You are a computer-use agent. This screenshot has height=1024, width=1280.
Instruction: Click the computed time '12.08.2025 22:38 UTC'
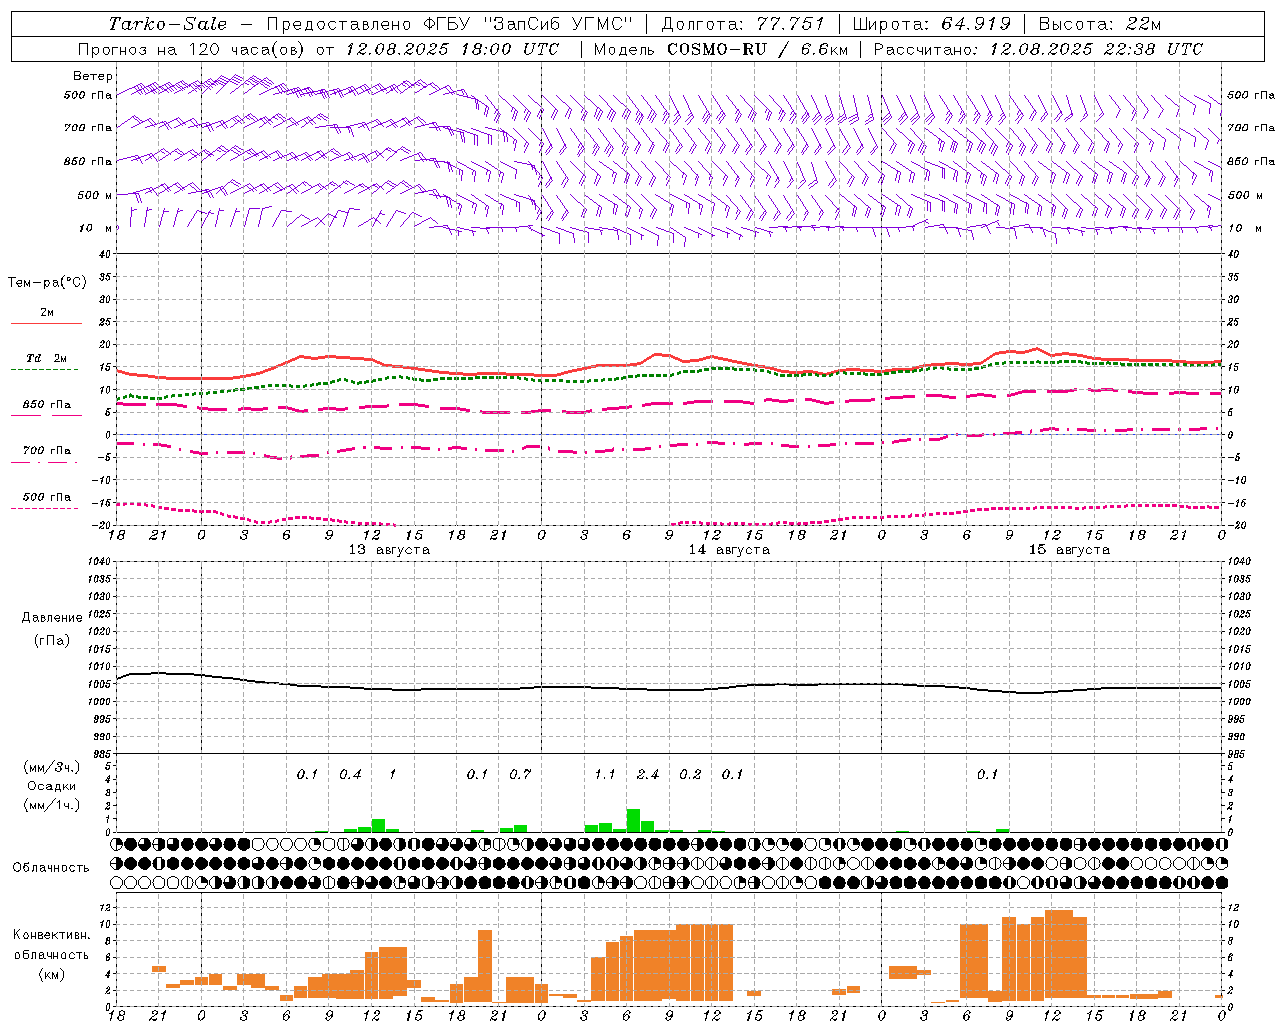coord(1096,49)
